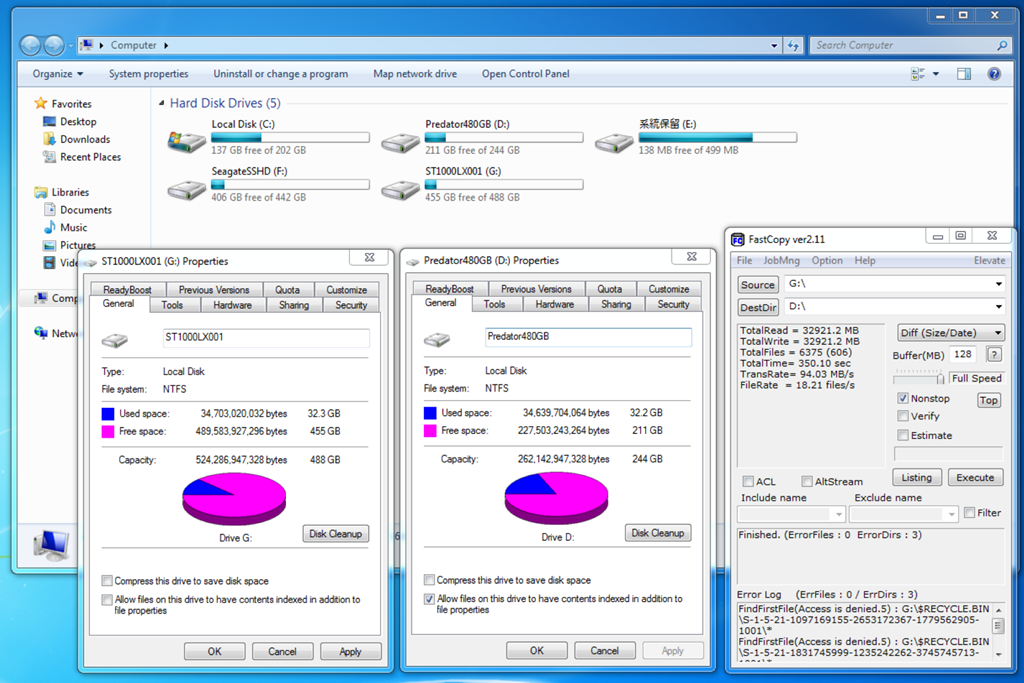Enable Verify option in FastCopy

[x=903, y=416]
